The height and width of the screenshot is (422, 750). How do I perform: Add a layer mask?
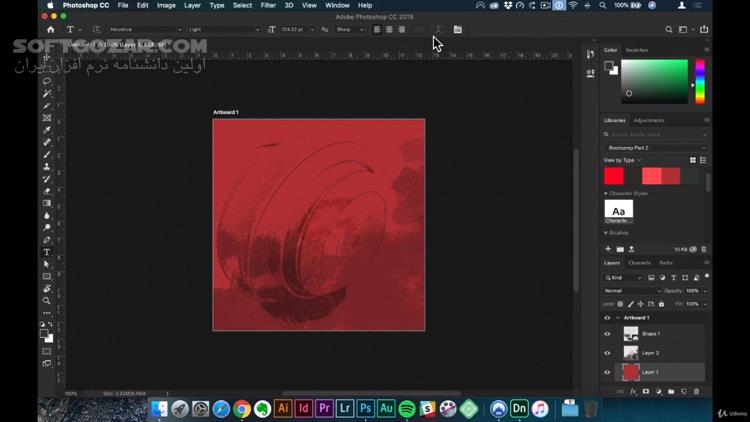tap(646, 391)
